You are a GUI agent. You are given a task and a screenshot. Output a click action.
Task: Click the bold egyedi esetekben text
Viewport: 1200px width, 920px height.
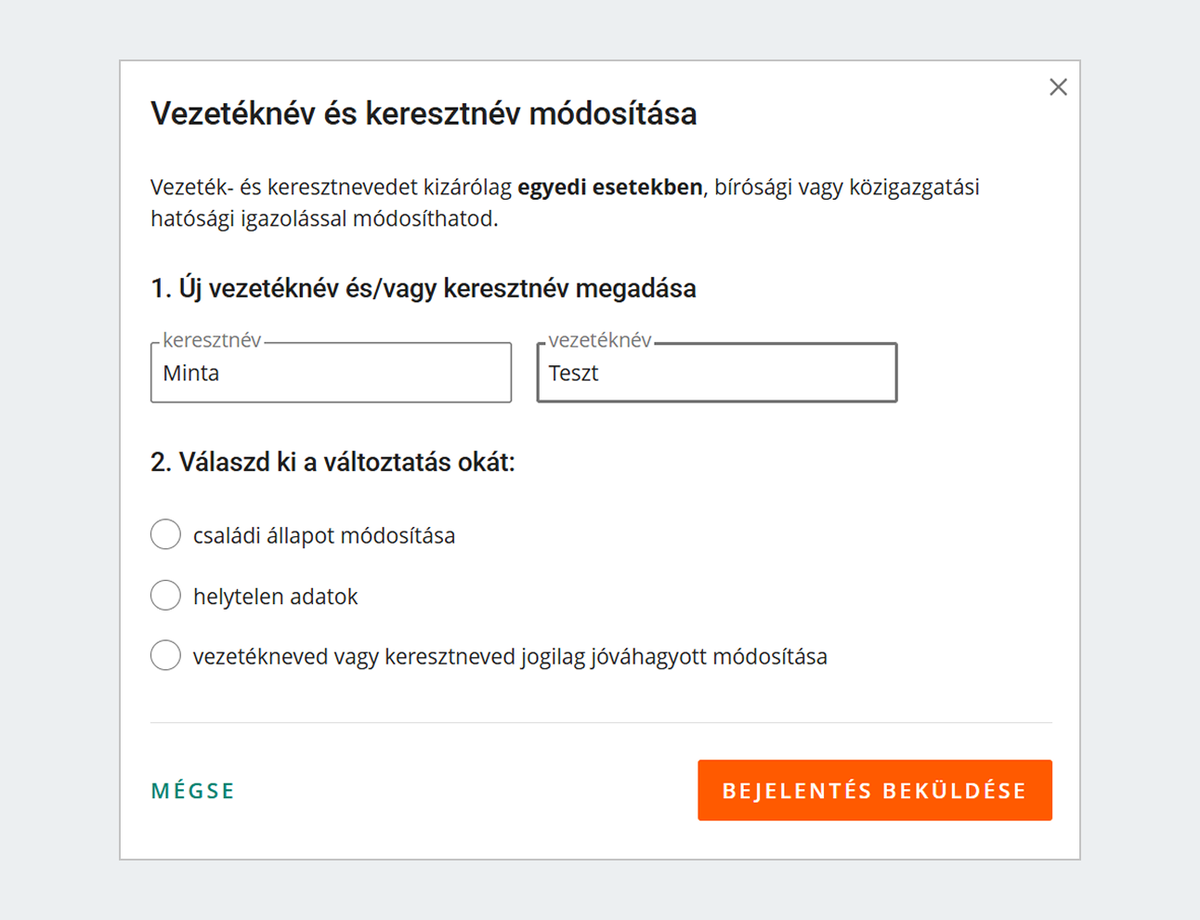tap(608, 186)
